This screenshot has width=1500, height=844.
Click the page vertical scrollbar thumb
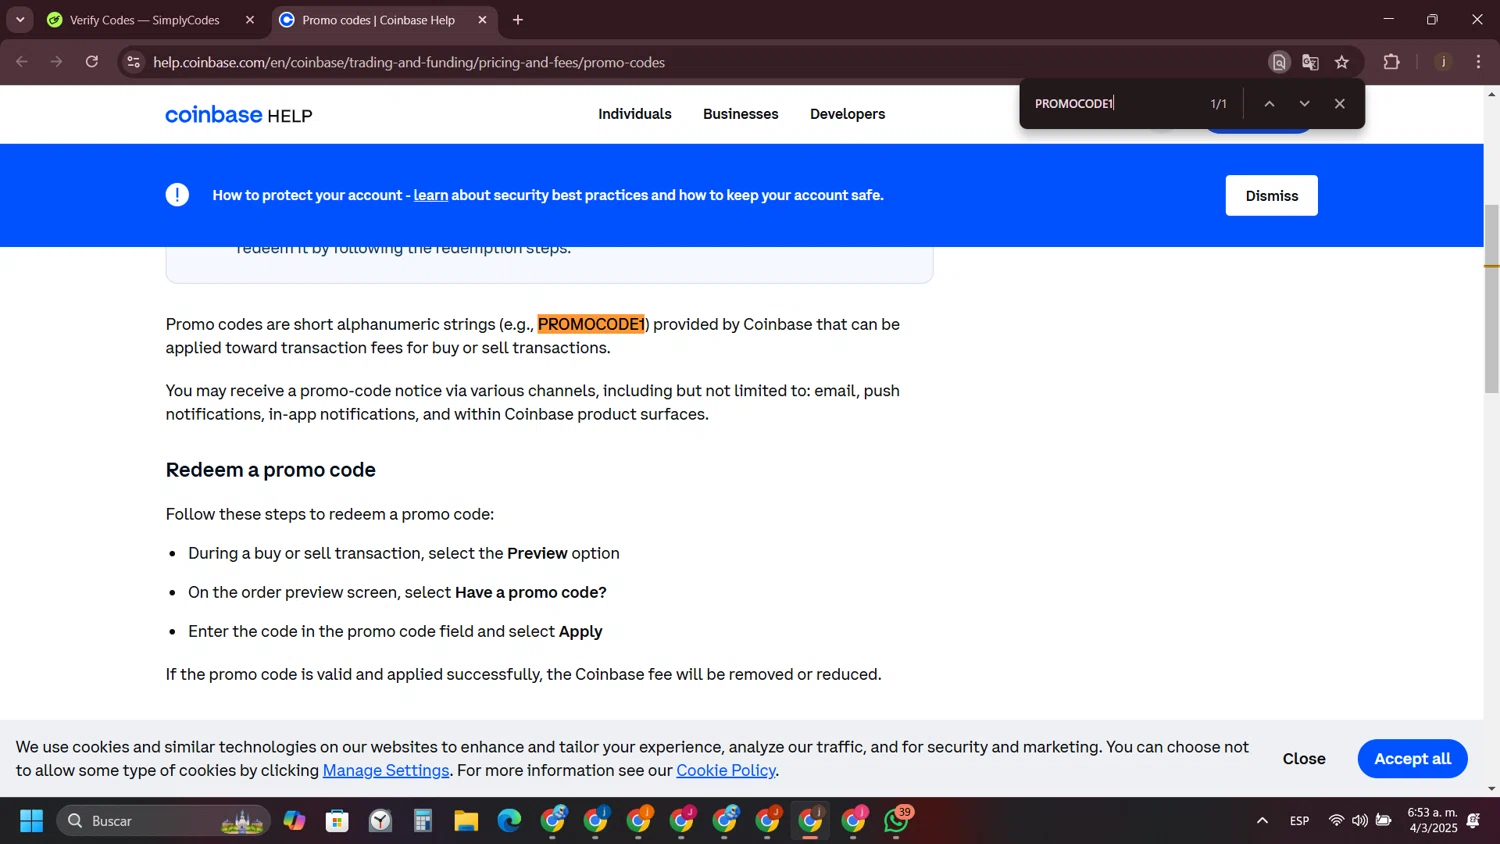[x=1491, y=298]
